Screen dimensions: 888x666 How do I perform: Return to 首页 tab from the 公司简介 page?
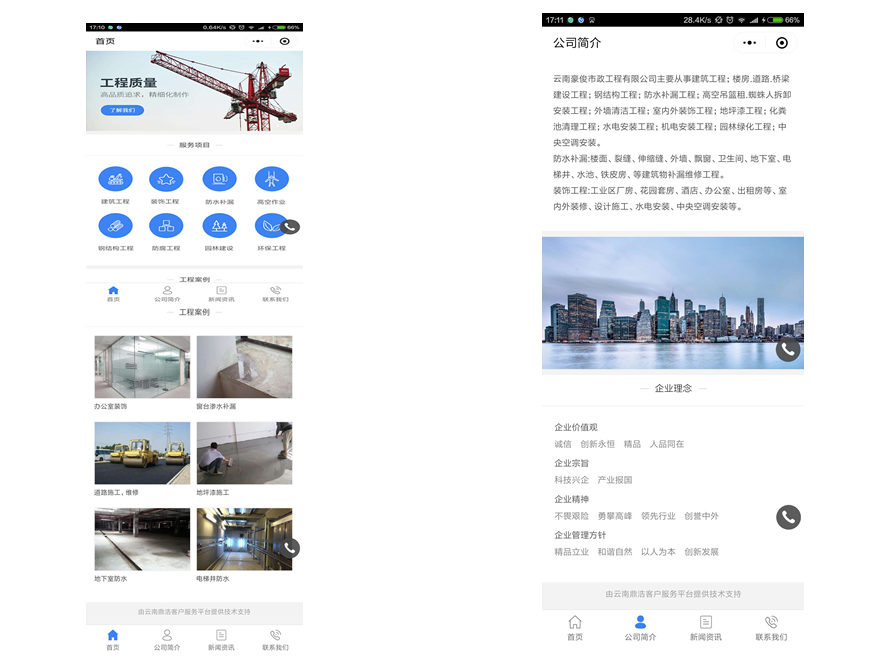point(575,628)
